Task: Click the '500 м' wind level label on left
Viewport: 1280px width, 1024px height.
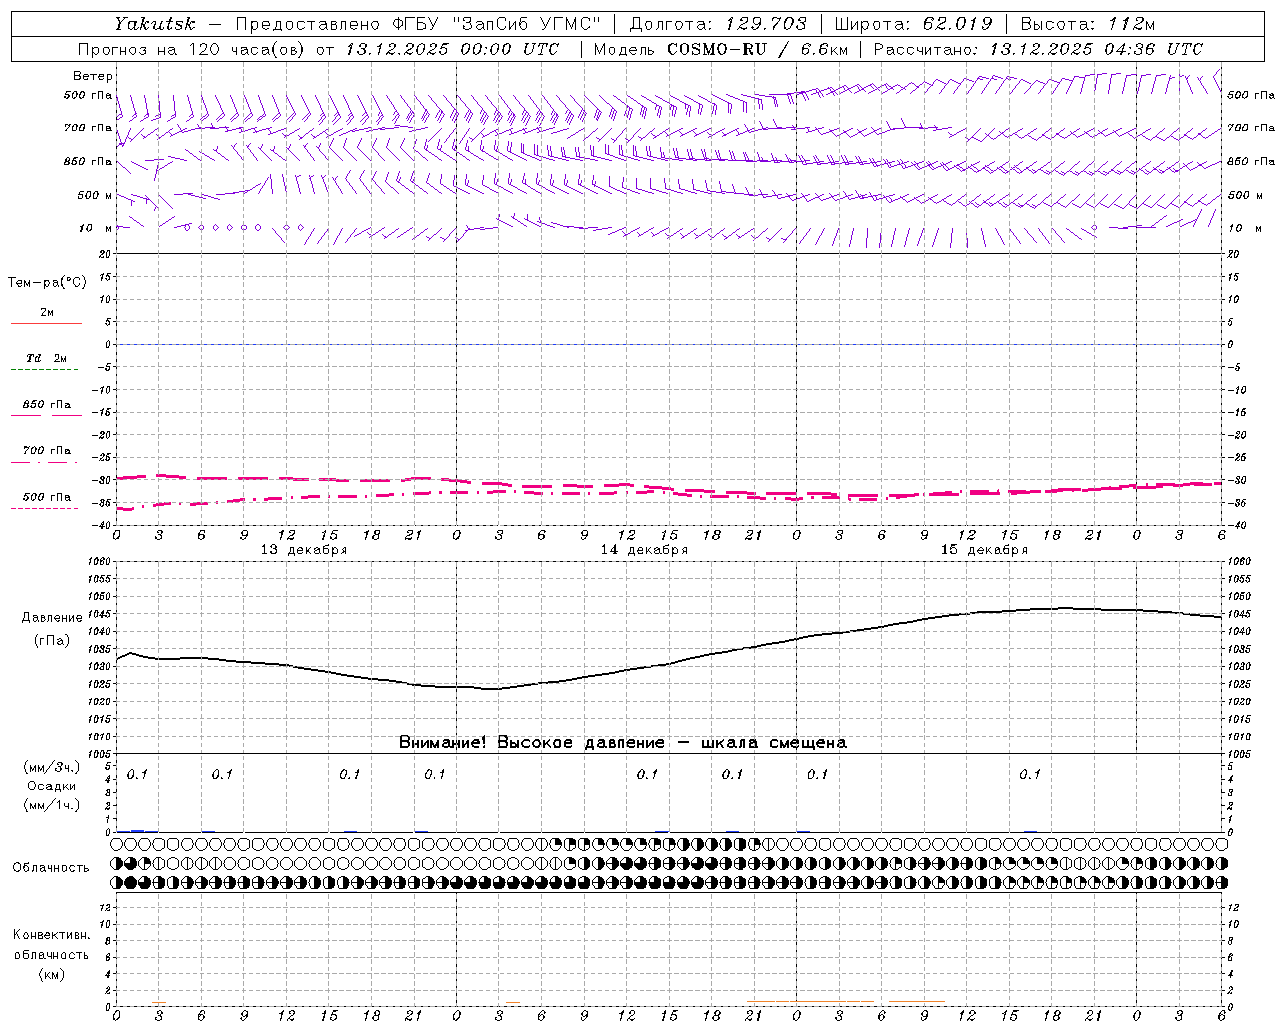Action: pos(95,195)
